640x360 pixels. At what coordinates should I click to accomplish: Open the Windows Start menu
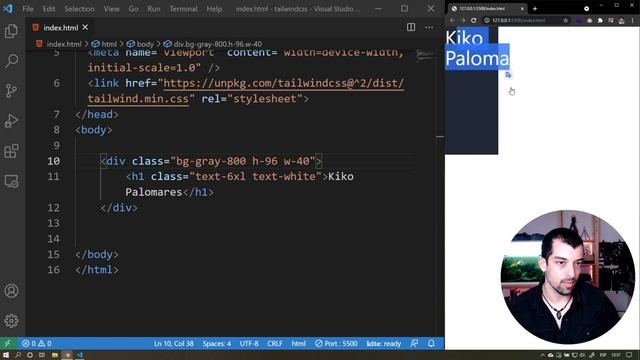pyautogui.click(x=6, y=355)
